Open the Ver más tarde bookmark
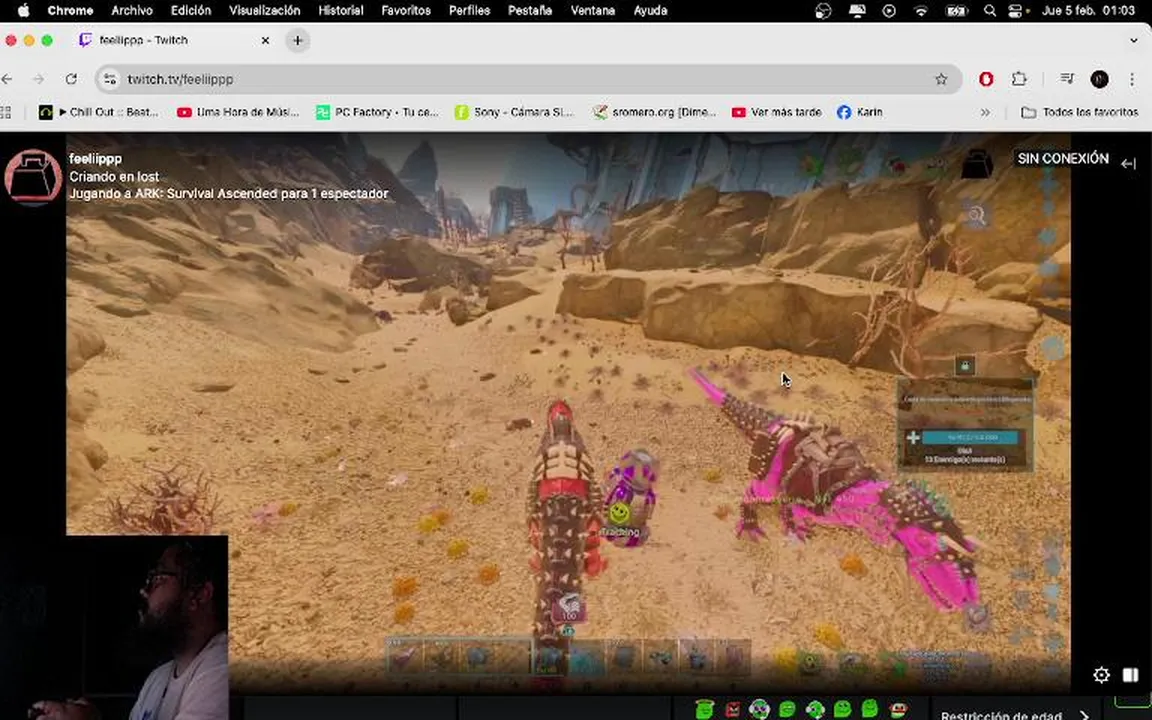This screenshot has height=720, width=1152. (x=777, y=112)
